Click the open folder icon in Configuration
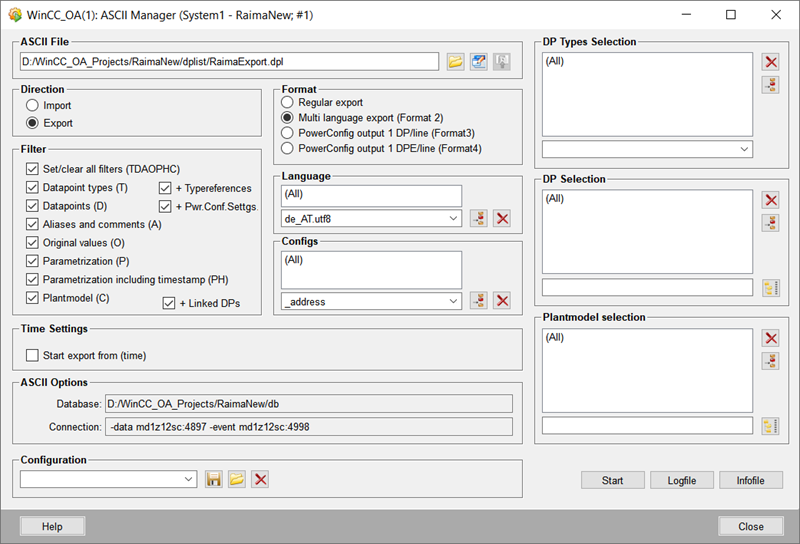 pos(237,480)
